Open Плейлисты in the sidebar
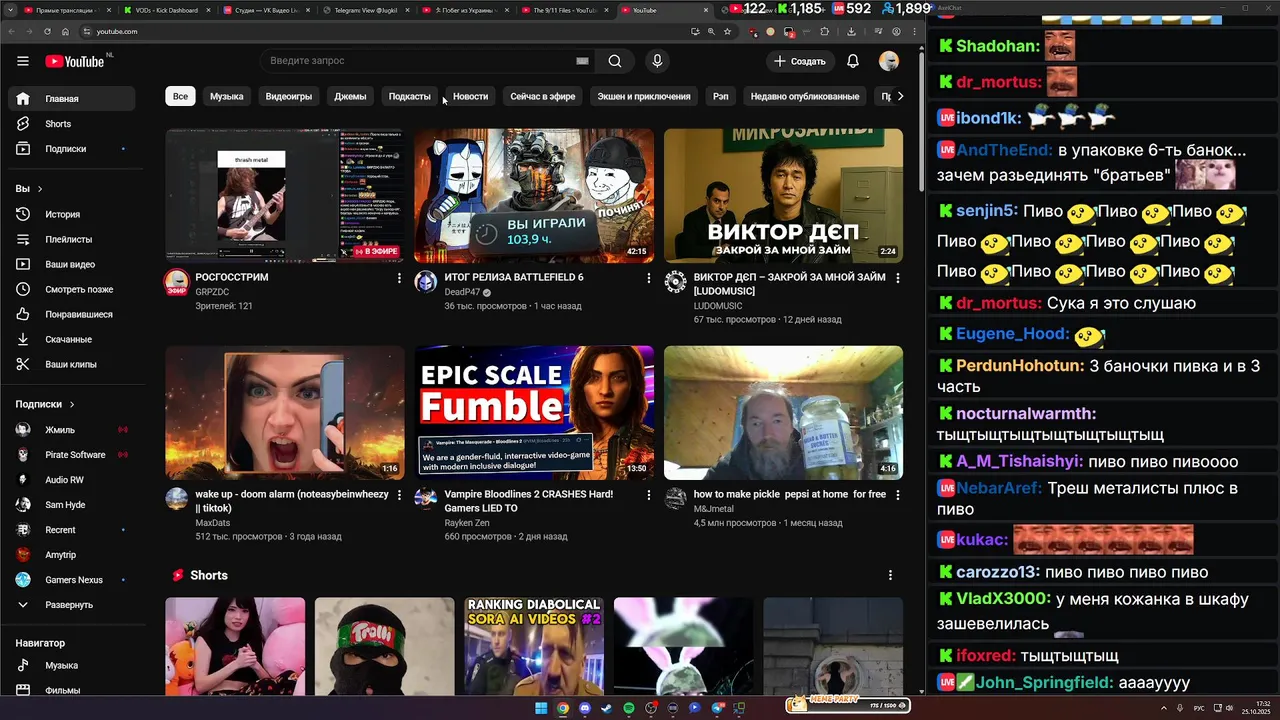The image size is (1280, 720). pos(71,239)
